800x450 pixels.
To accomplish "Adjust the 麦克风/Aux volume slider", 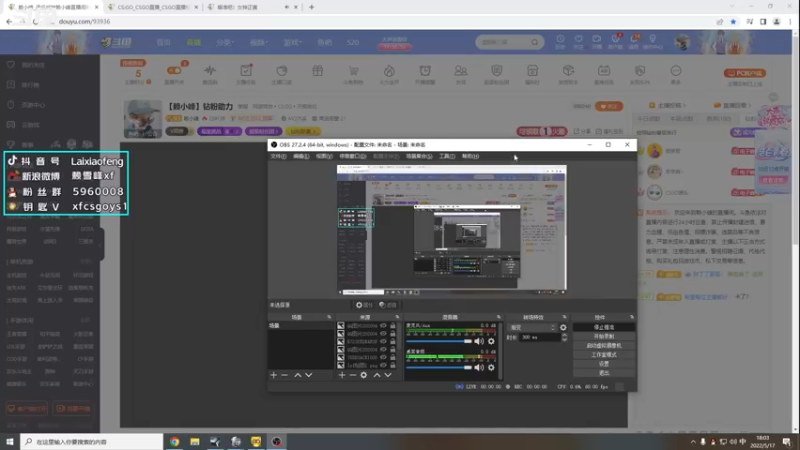I will click(439, 341).
